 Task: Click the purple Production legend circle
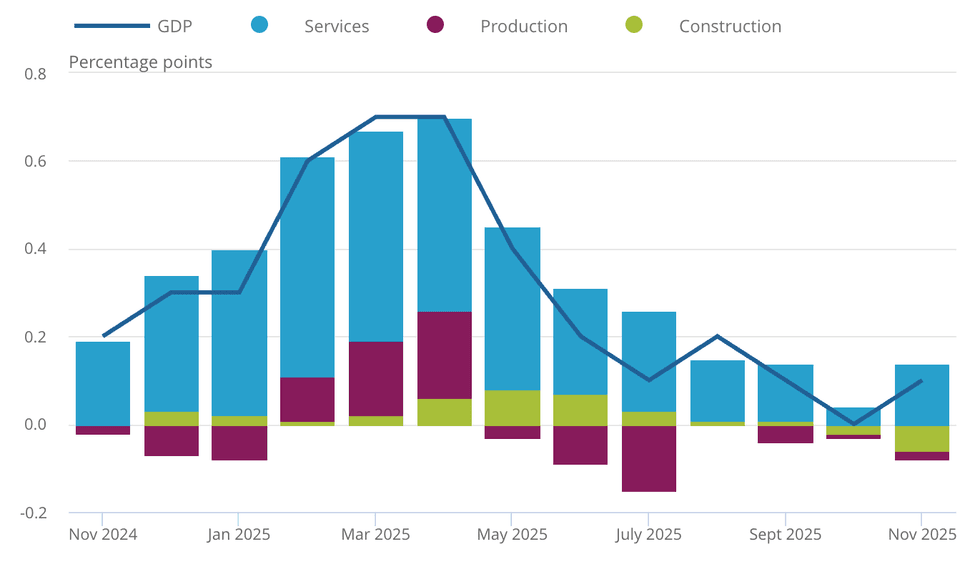435,25
